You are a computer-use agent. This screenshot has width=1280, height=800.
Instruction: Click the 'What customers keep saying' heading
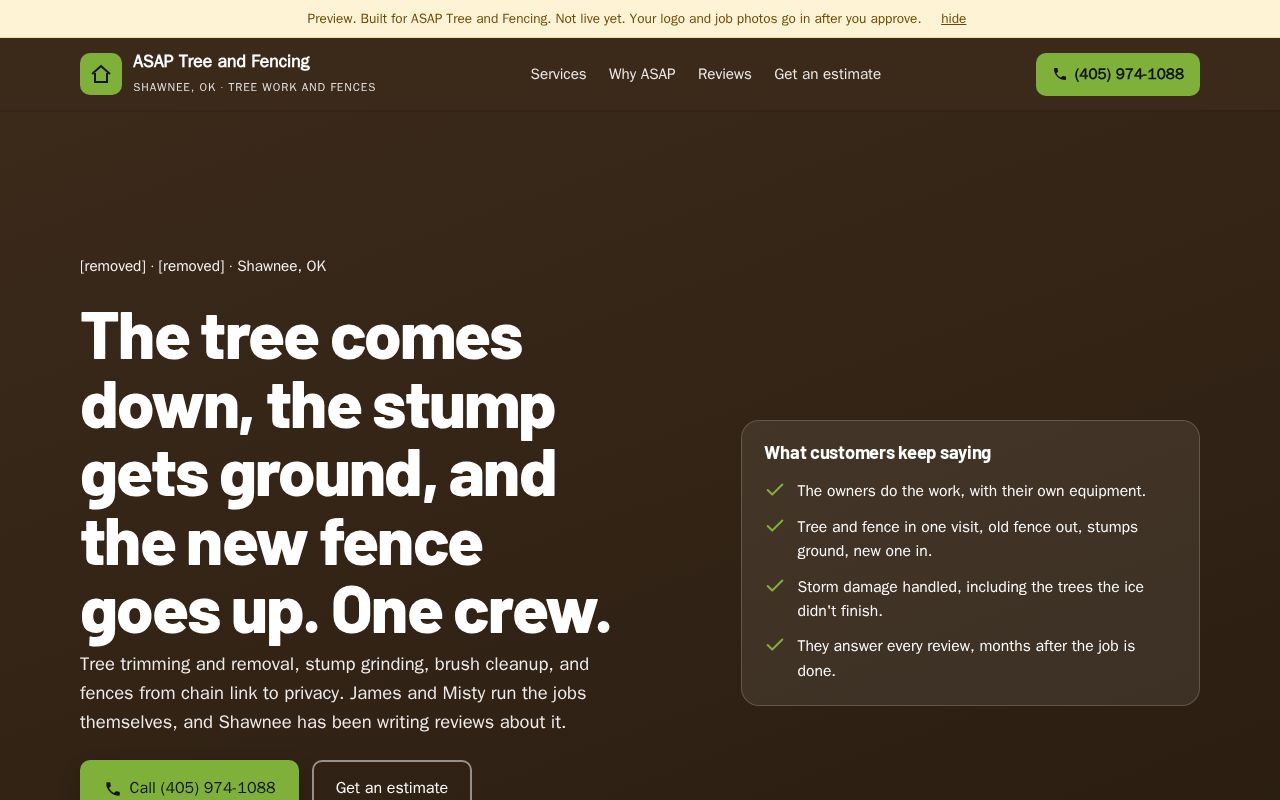(x=877, y=453)
